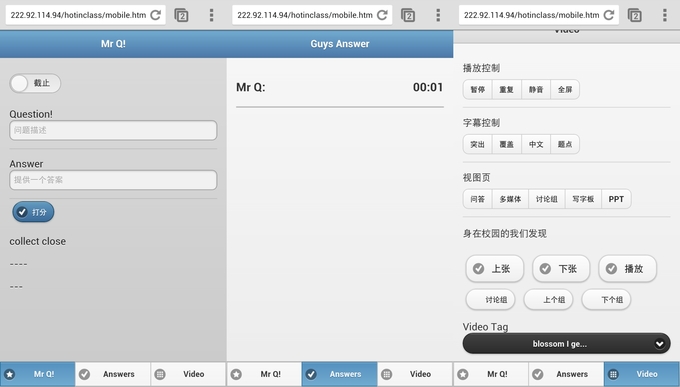The height and width of the screenshot is (387, 680).
Task: Open the overflow menu in the Guys Answer screen browser
Action: pyautogui.click(x=438, y=15)
